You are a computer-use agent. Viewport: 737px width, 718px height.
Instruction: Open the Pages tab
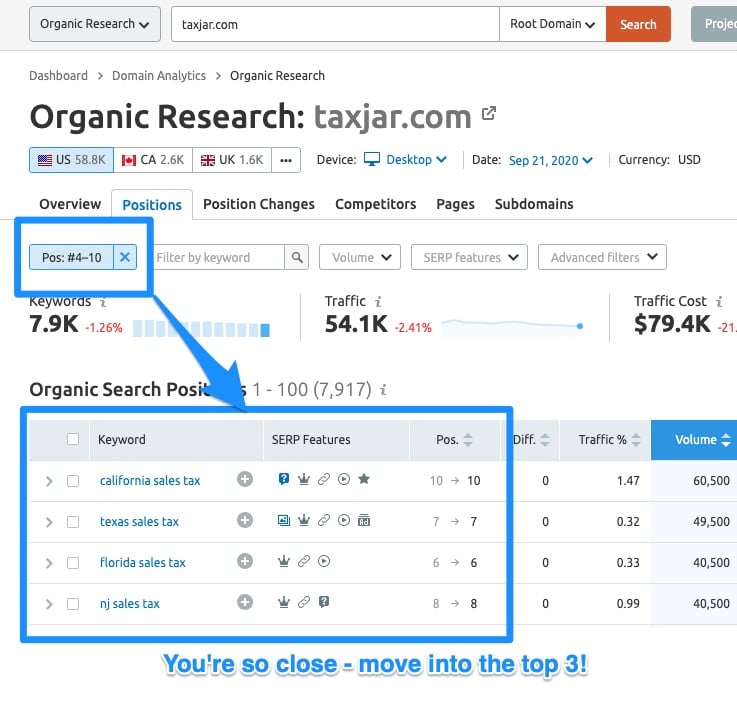tap(455, 204)
